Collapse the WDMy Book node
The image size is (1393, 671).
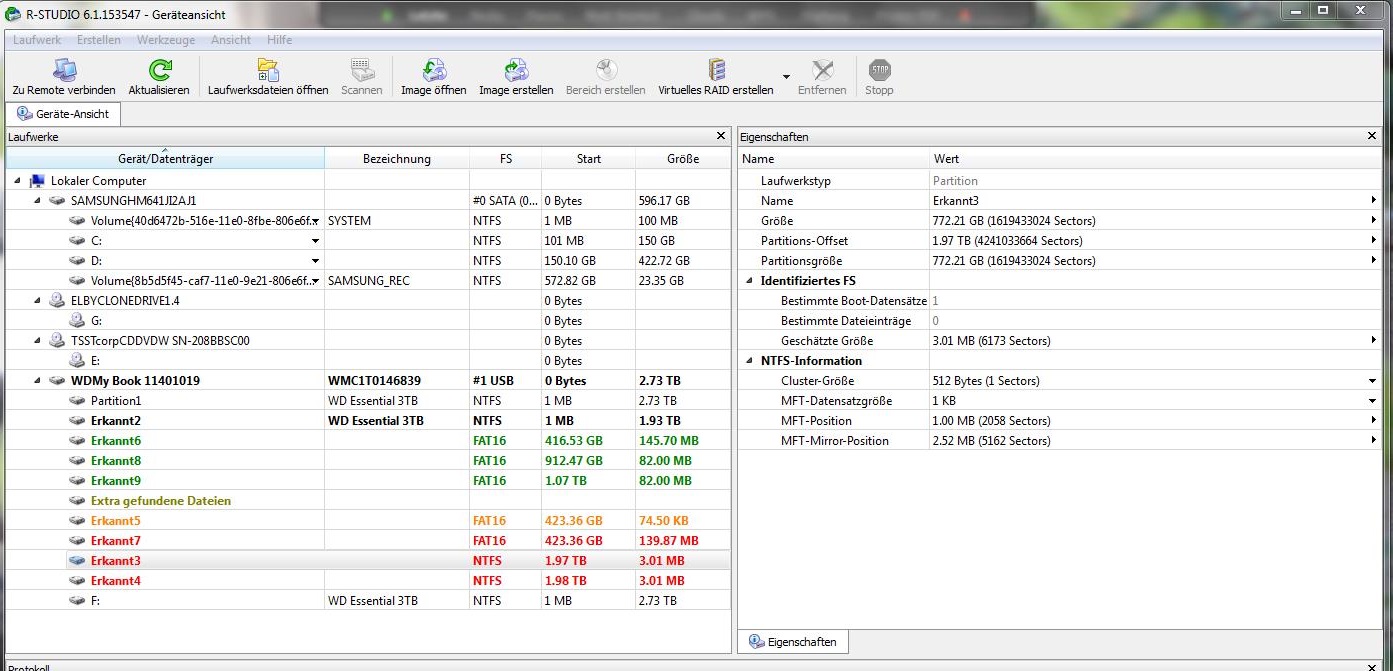click(x=37, y=381)
